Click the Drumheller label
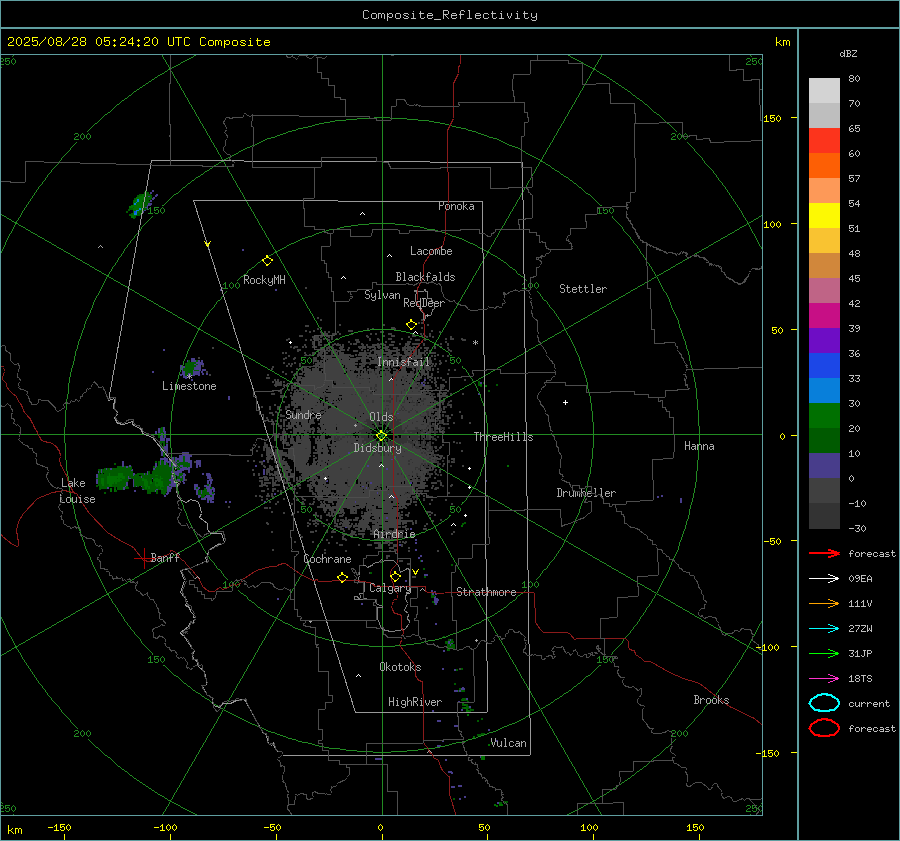The height and width of the screenshot is (841, 900). coord(586,493)
